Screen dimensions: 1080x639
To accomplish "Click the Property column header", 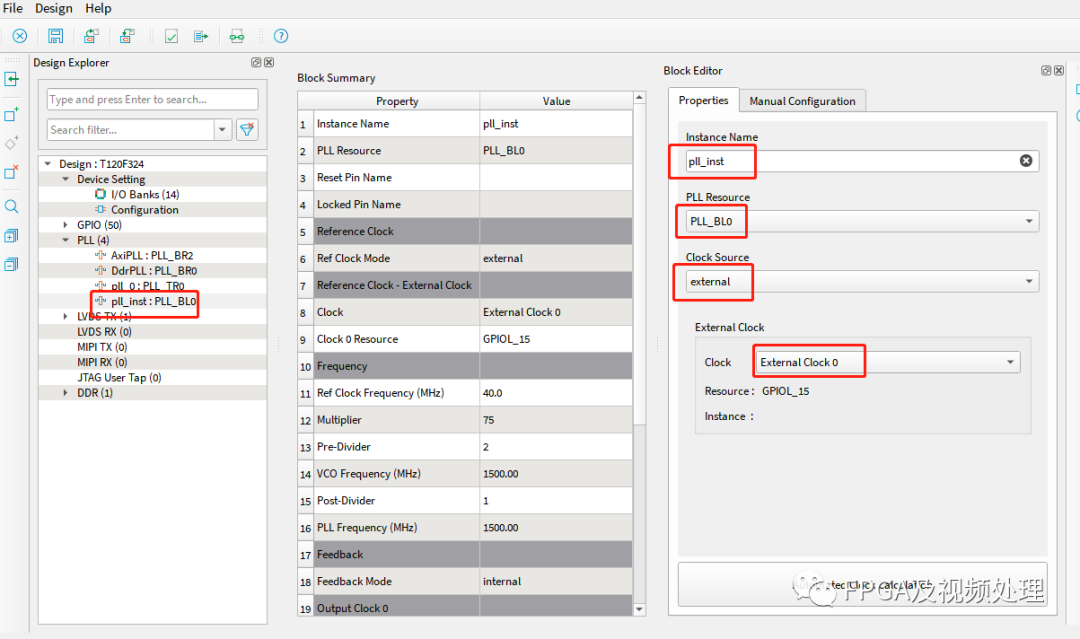I will 397,101.
